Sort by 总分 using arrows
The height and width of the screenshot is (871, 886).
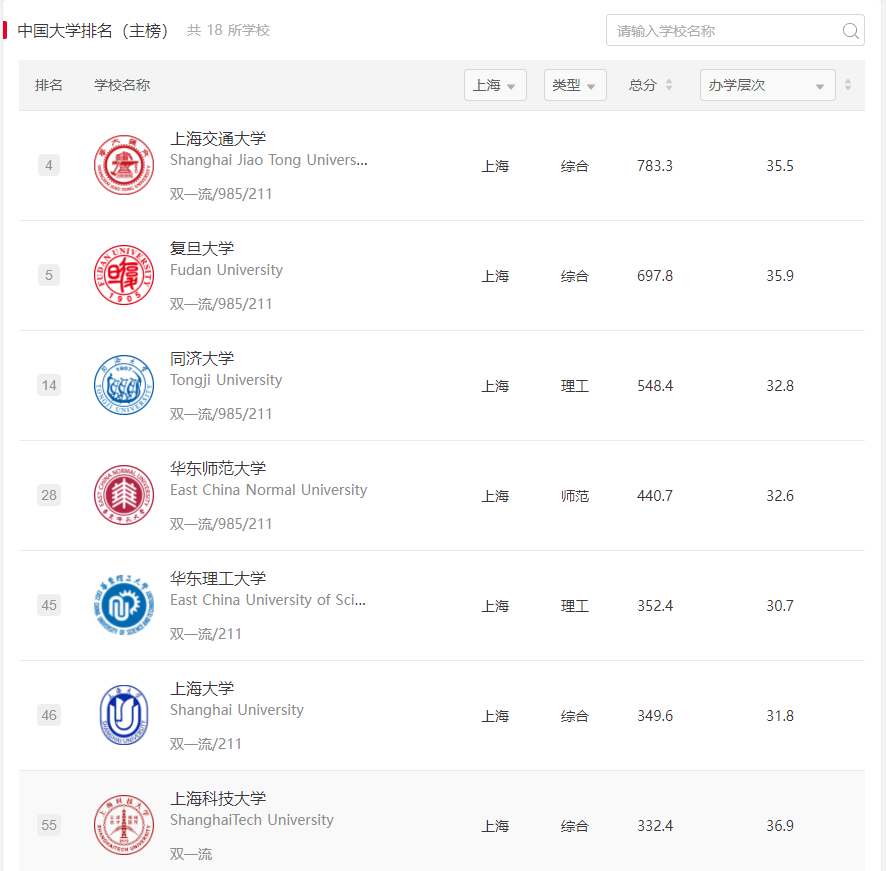669,85
